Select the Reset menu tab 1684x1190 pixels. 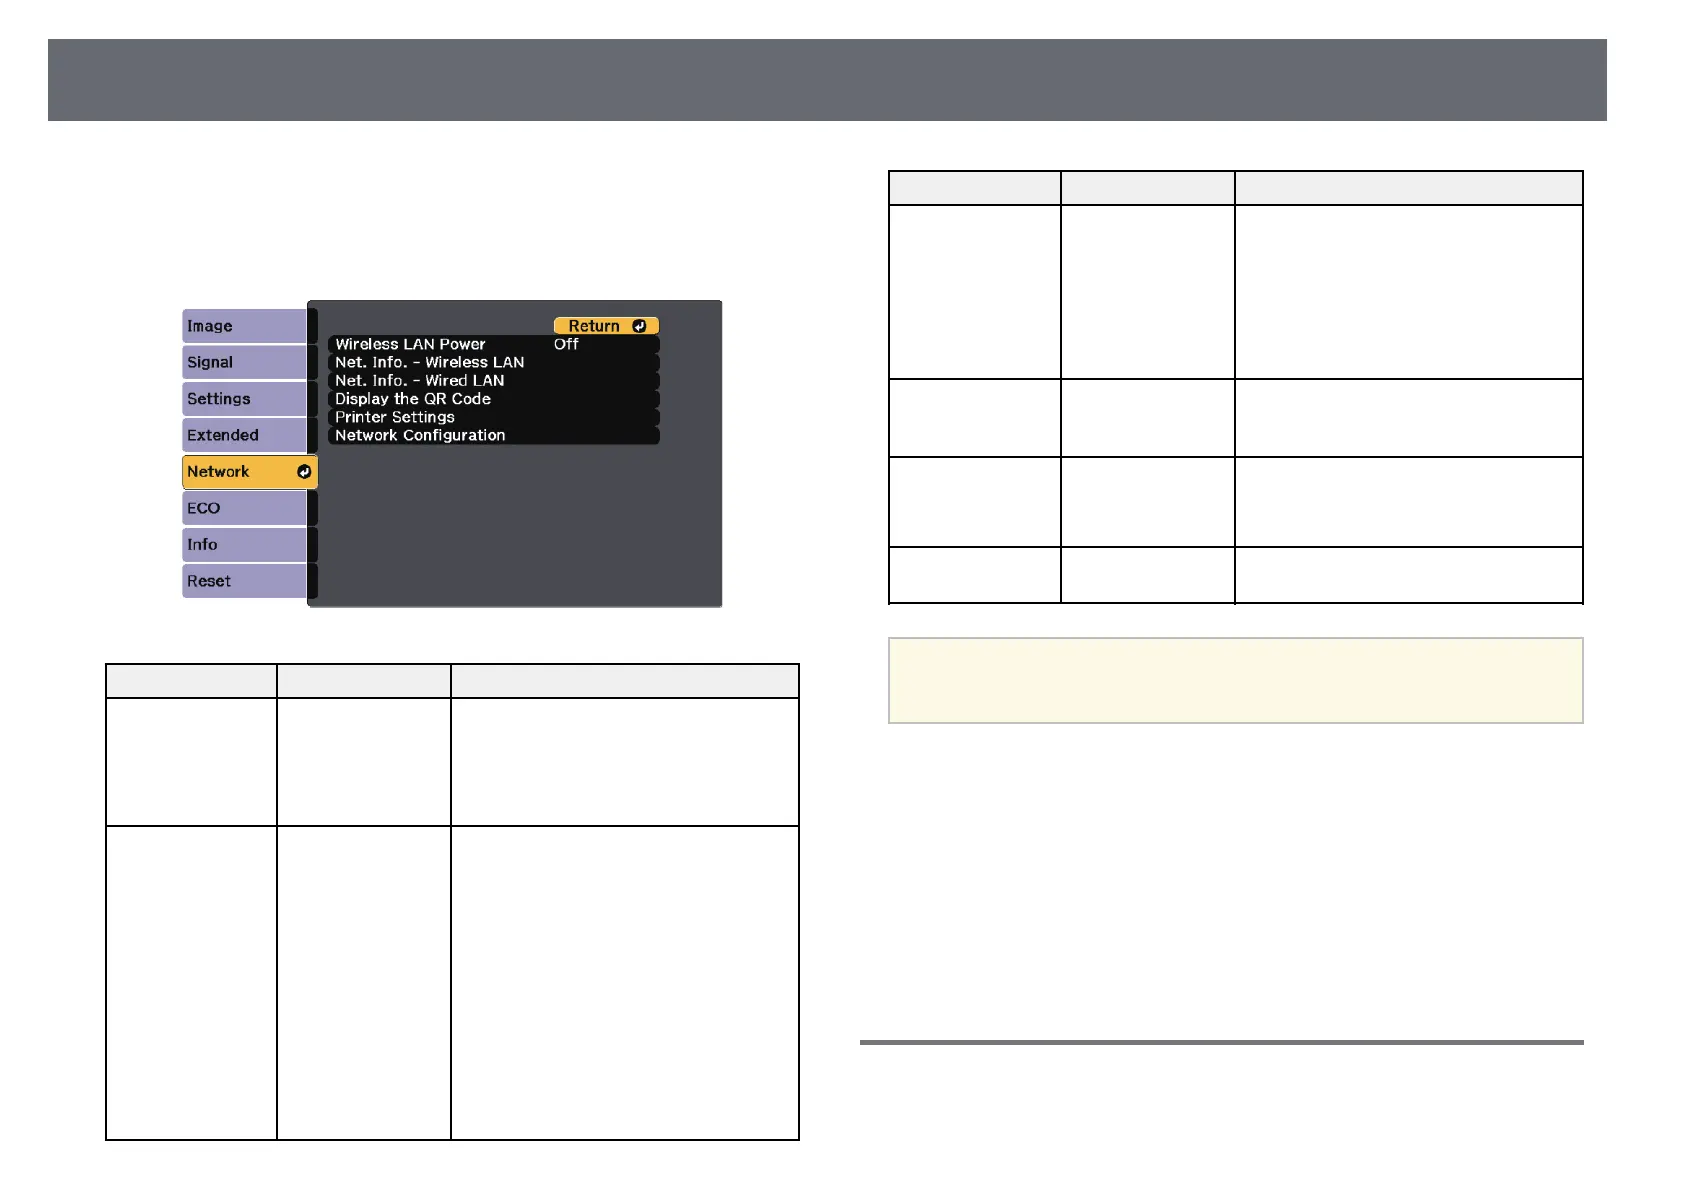click(244, 581)
